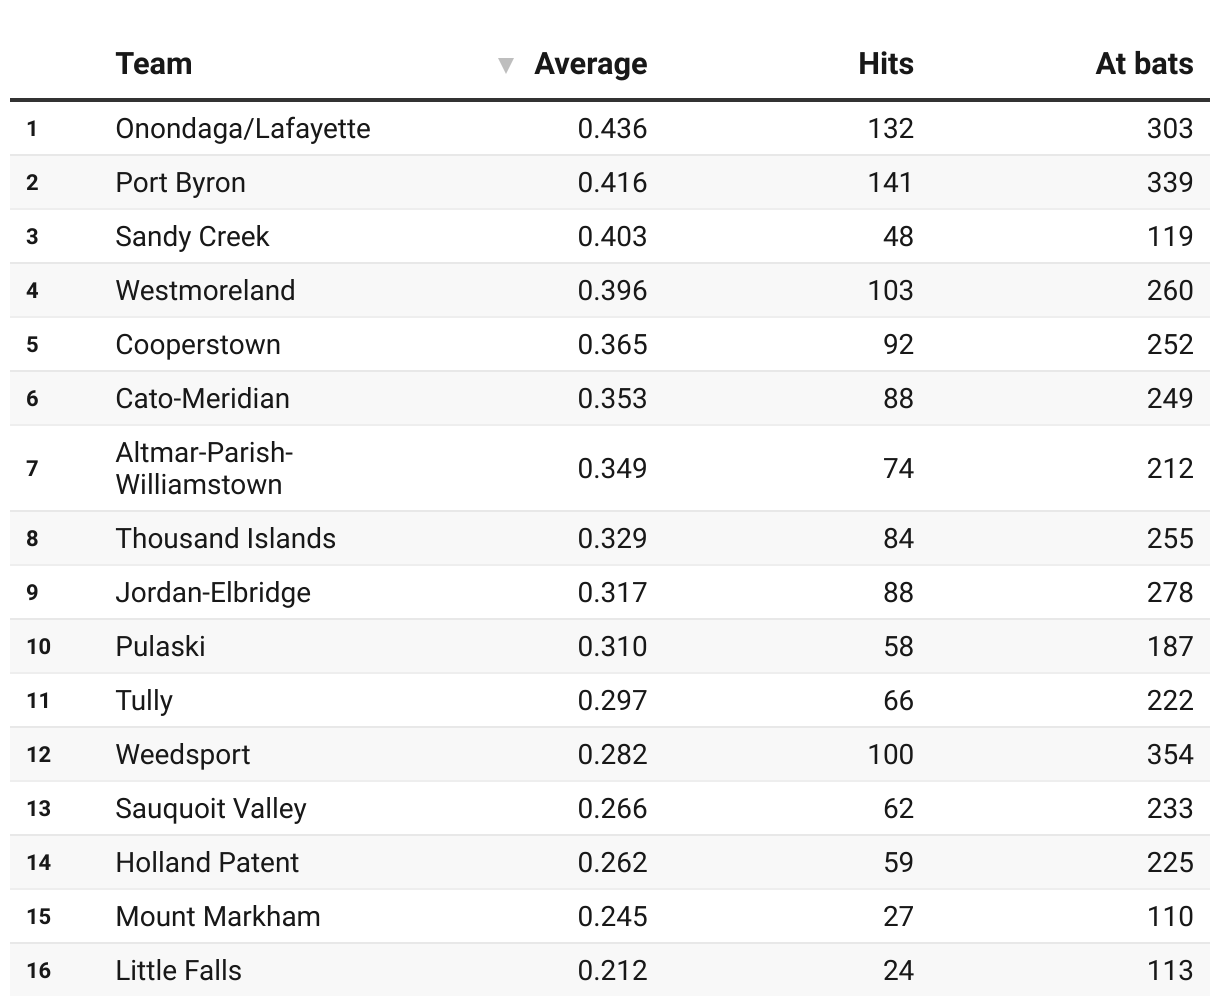This screenshot has height=1006, width=1220.
Task: Click the Thousand Islands row
Action: click(610, 539)
